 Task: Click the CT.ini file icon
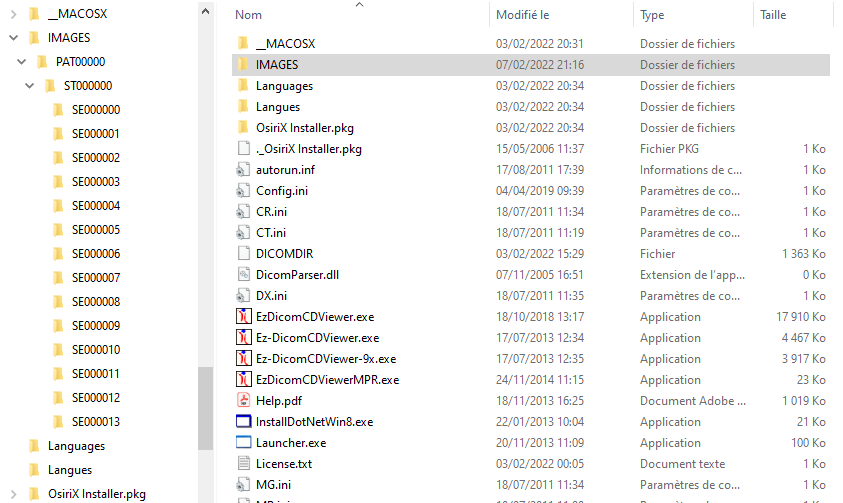coord(243,233)
